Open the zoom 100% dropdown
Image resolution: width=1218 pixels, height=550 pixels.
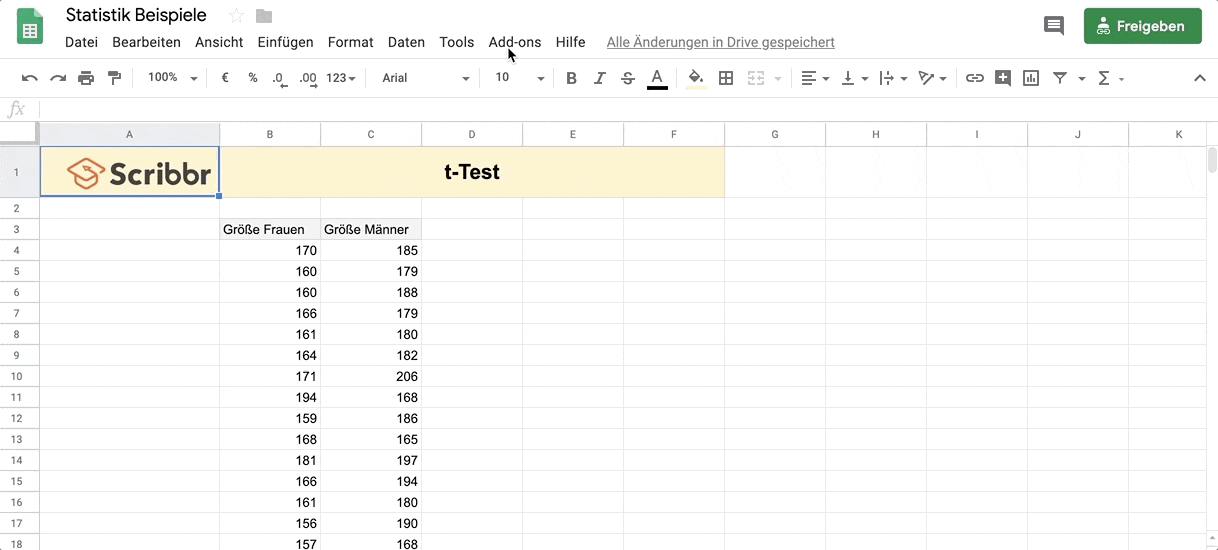click(173, 78)
